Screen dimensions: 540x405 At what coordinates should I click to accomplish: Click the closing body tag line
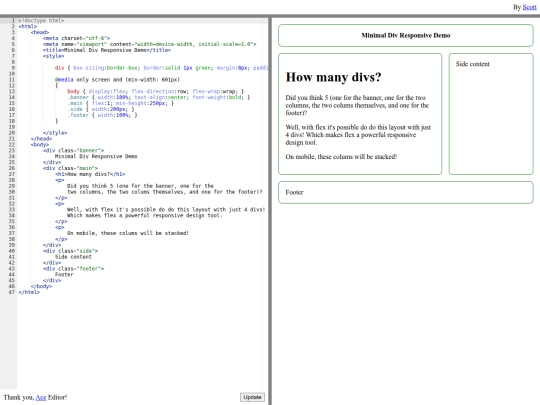(x=41, y=286)
